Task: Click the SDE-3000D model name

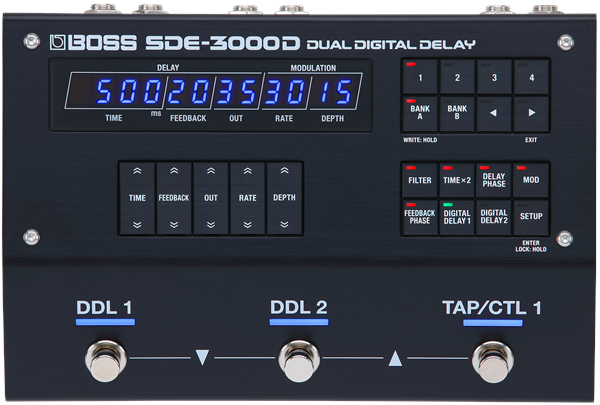Action: pos(222,43)
